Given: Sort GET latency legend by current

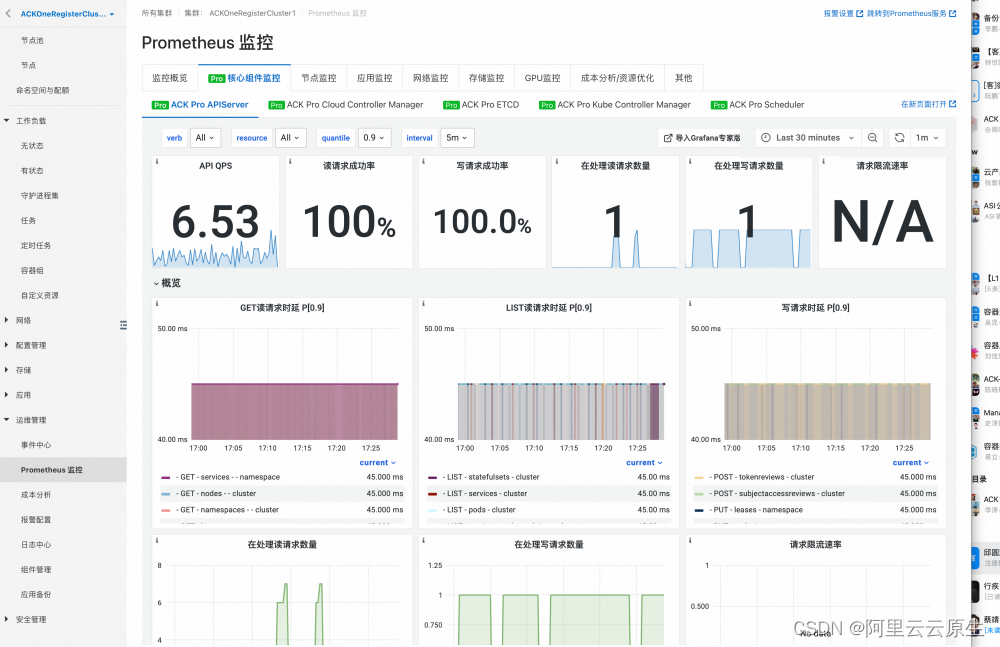Looking at the screenshot, I should tap(378, 463).
